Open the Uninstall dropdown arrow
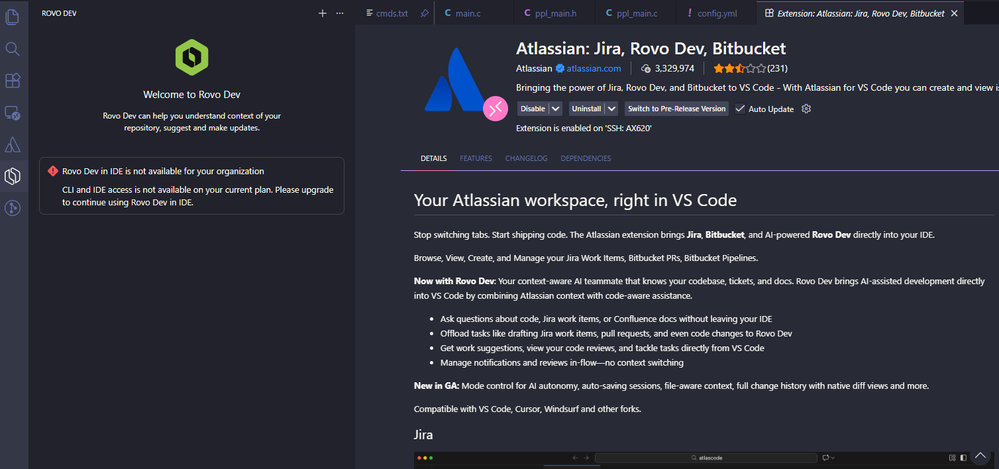999x469 pixels. point(612,109)
